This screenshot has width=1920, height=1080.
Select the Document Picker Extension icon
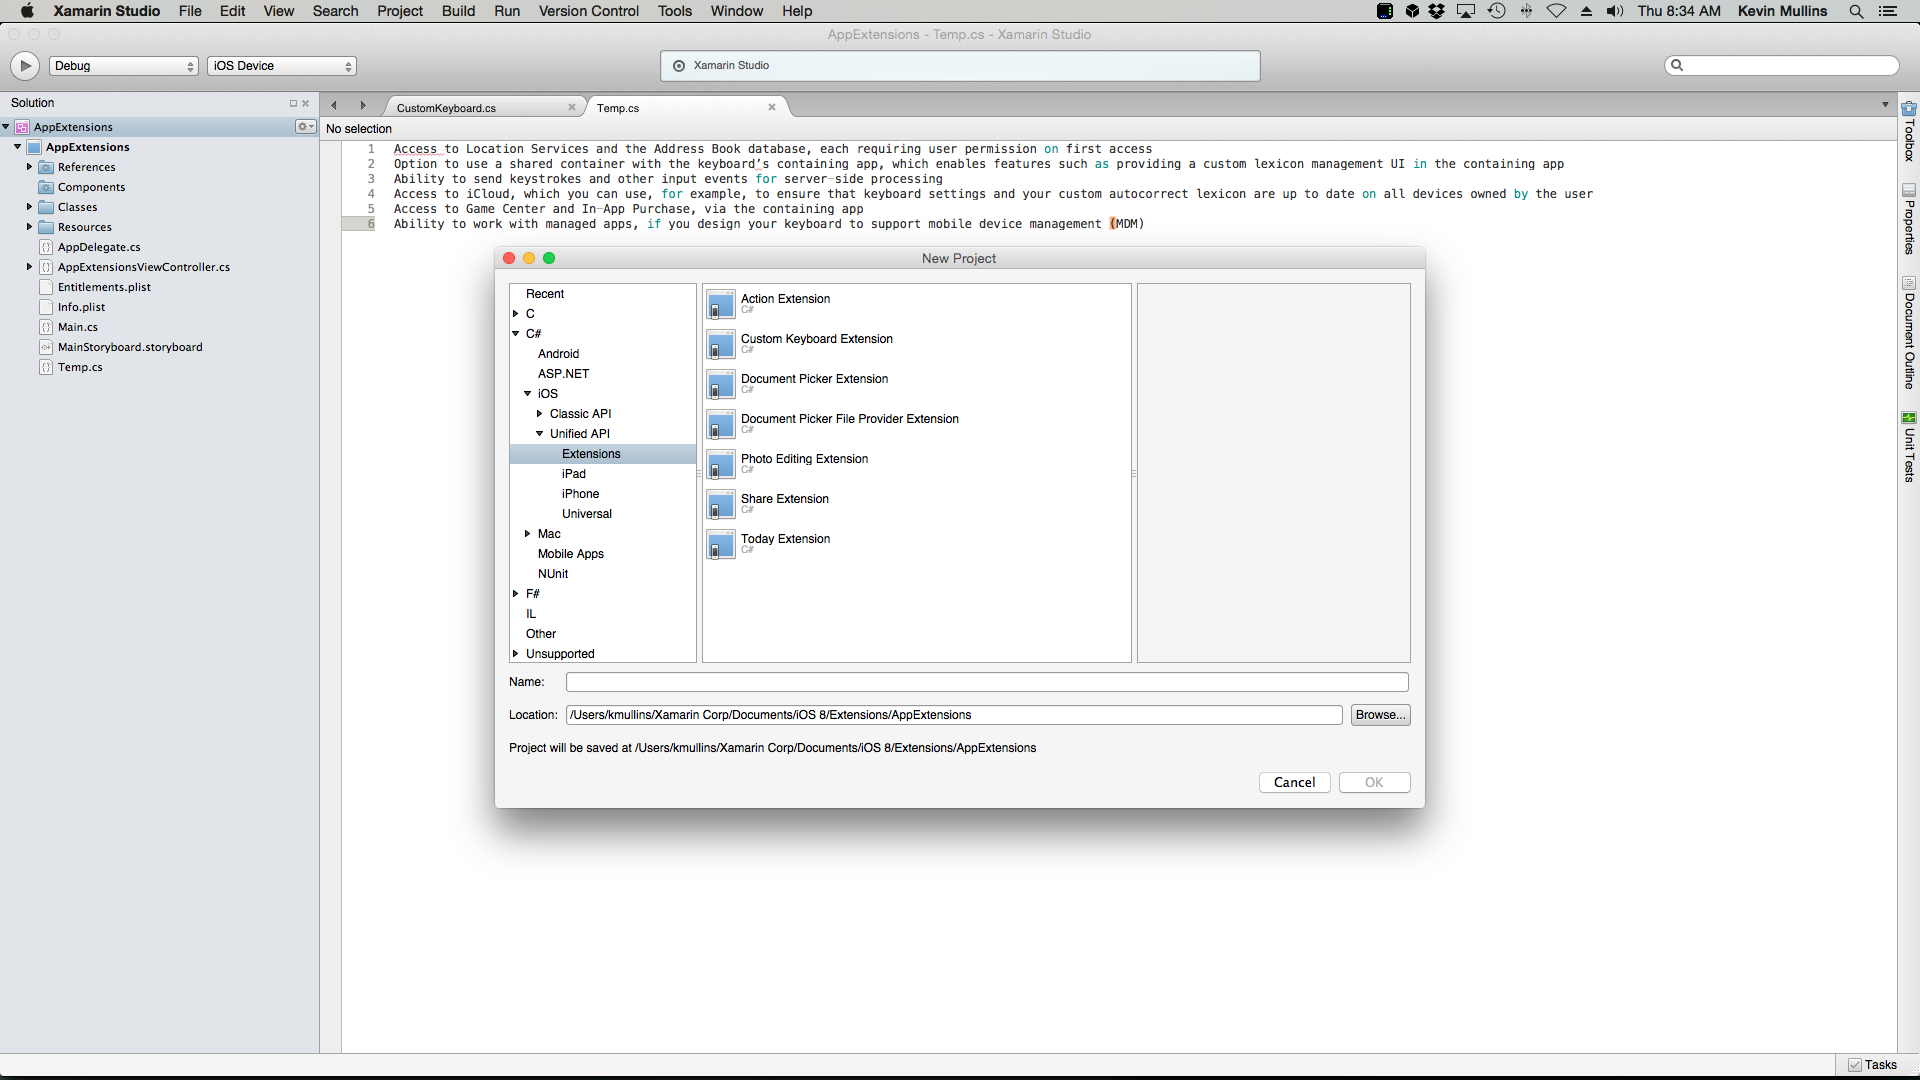point(720,384)
